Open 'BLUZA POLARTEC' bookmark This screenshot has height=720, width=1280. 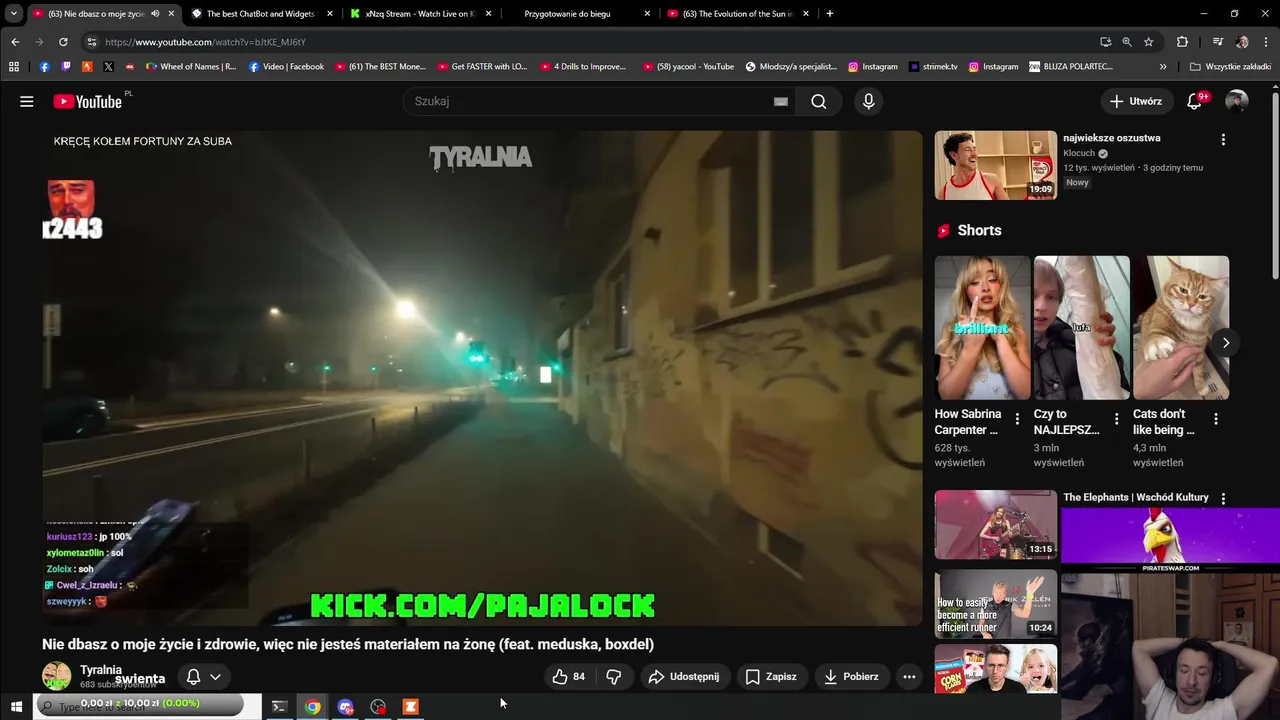point(1071,67)
